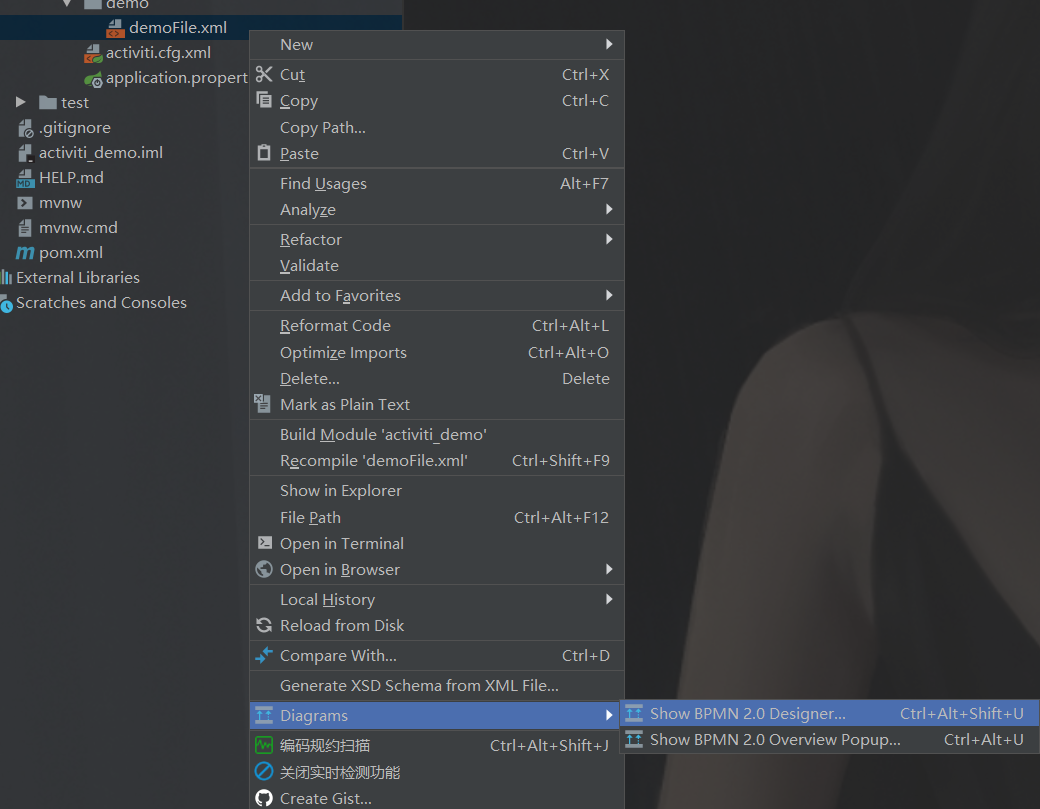Open the New submenu arrow
This screenshot has width=1040, height=809.
(x=609, y=44)
